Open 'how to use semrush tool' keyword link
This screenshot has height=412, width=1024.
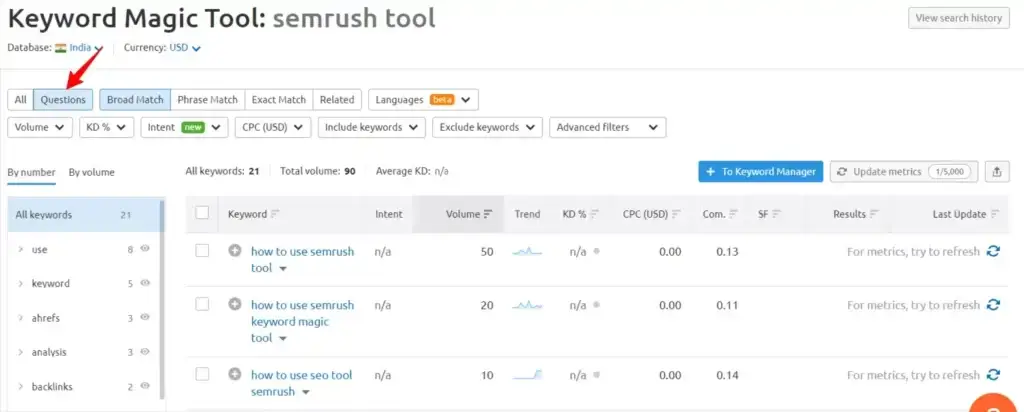(302, 259)
